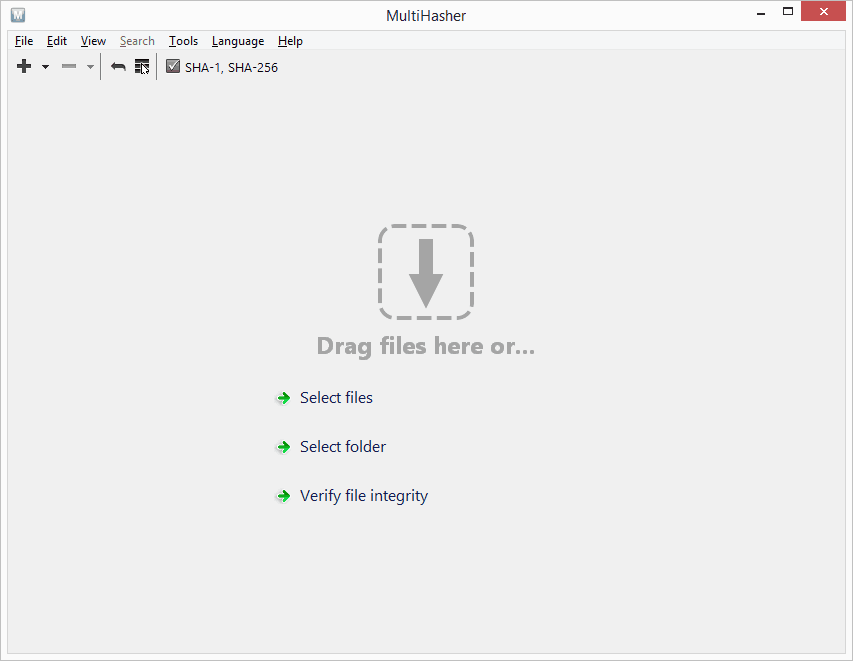Open the Edit menu
This screenshot has height=661, width=853.
57,41
